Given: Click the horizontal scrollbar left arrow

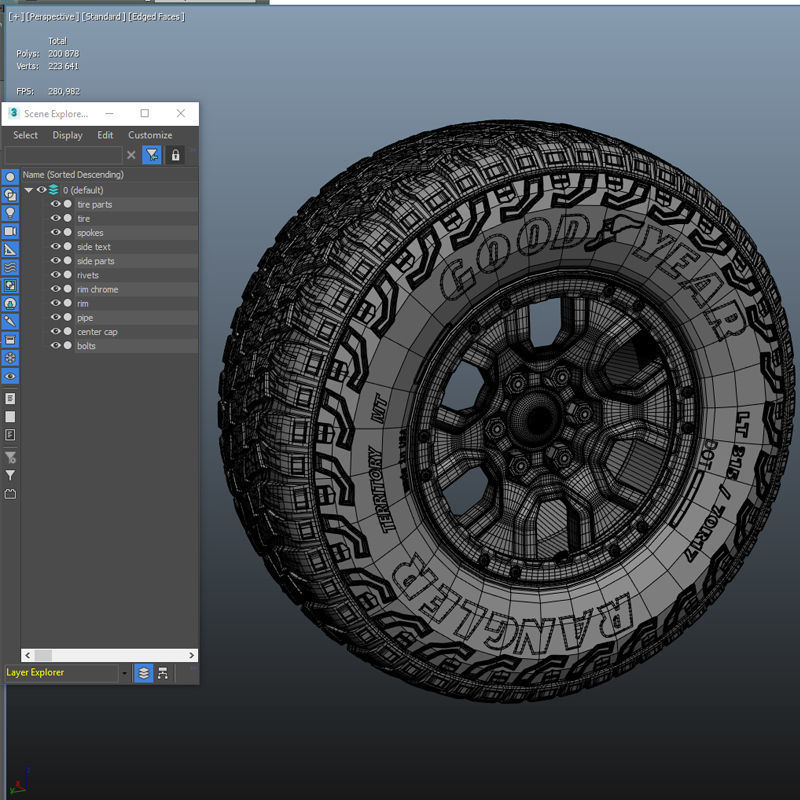Looking at the screenshot, I should (x=28, y=655).
